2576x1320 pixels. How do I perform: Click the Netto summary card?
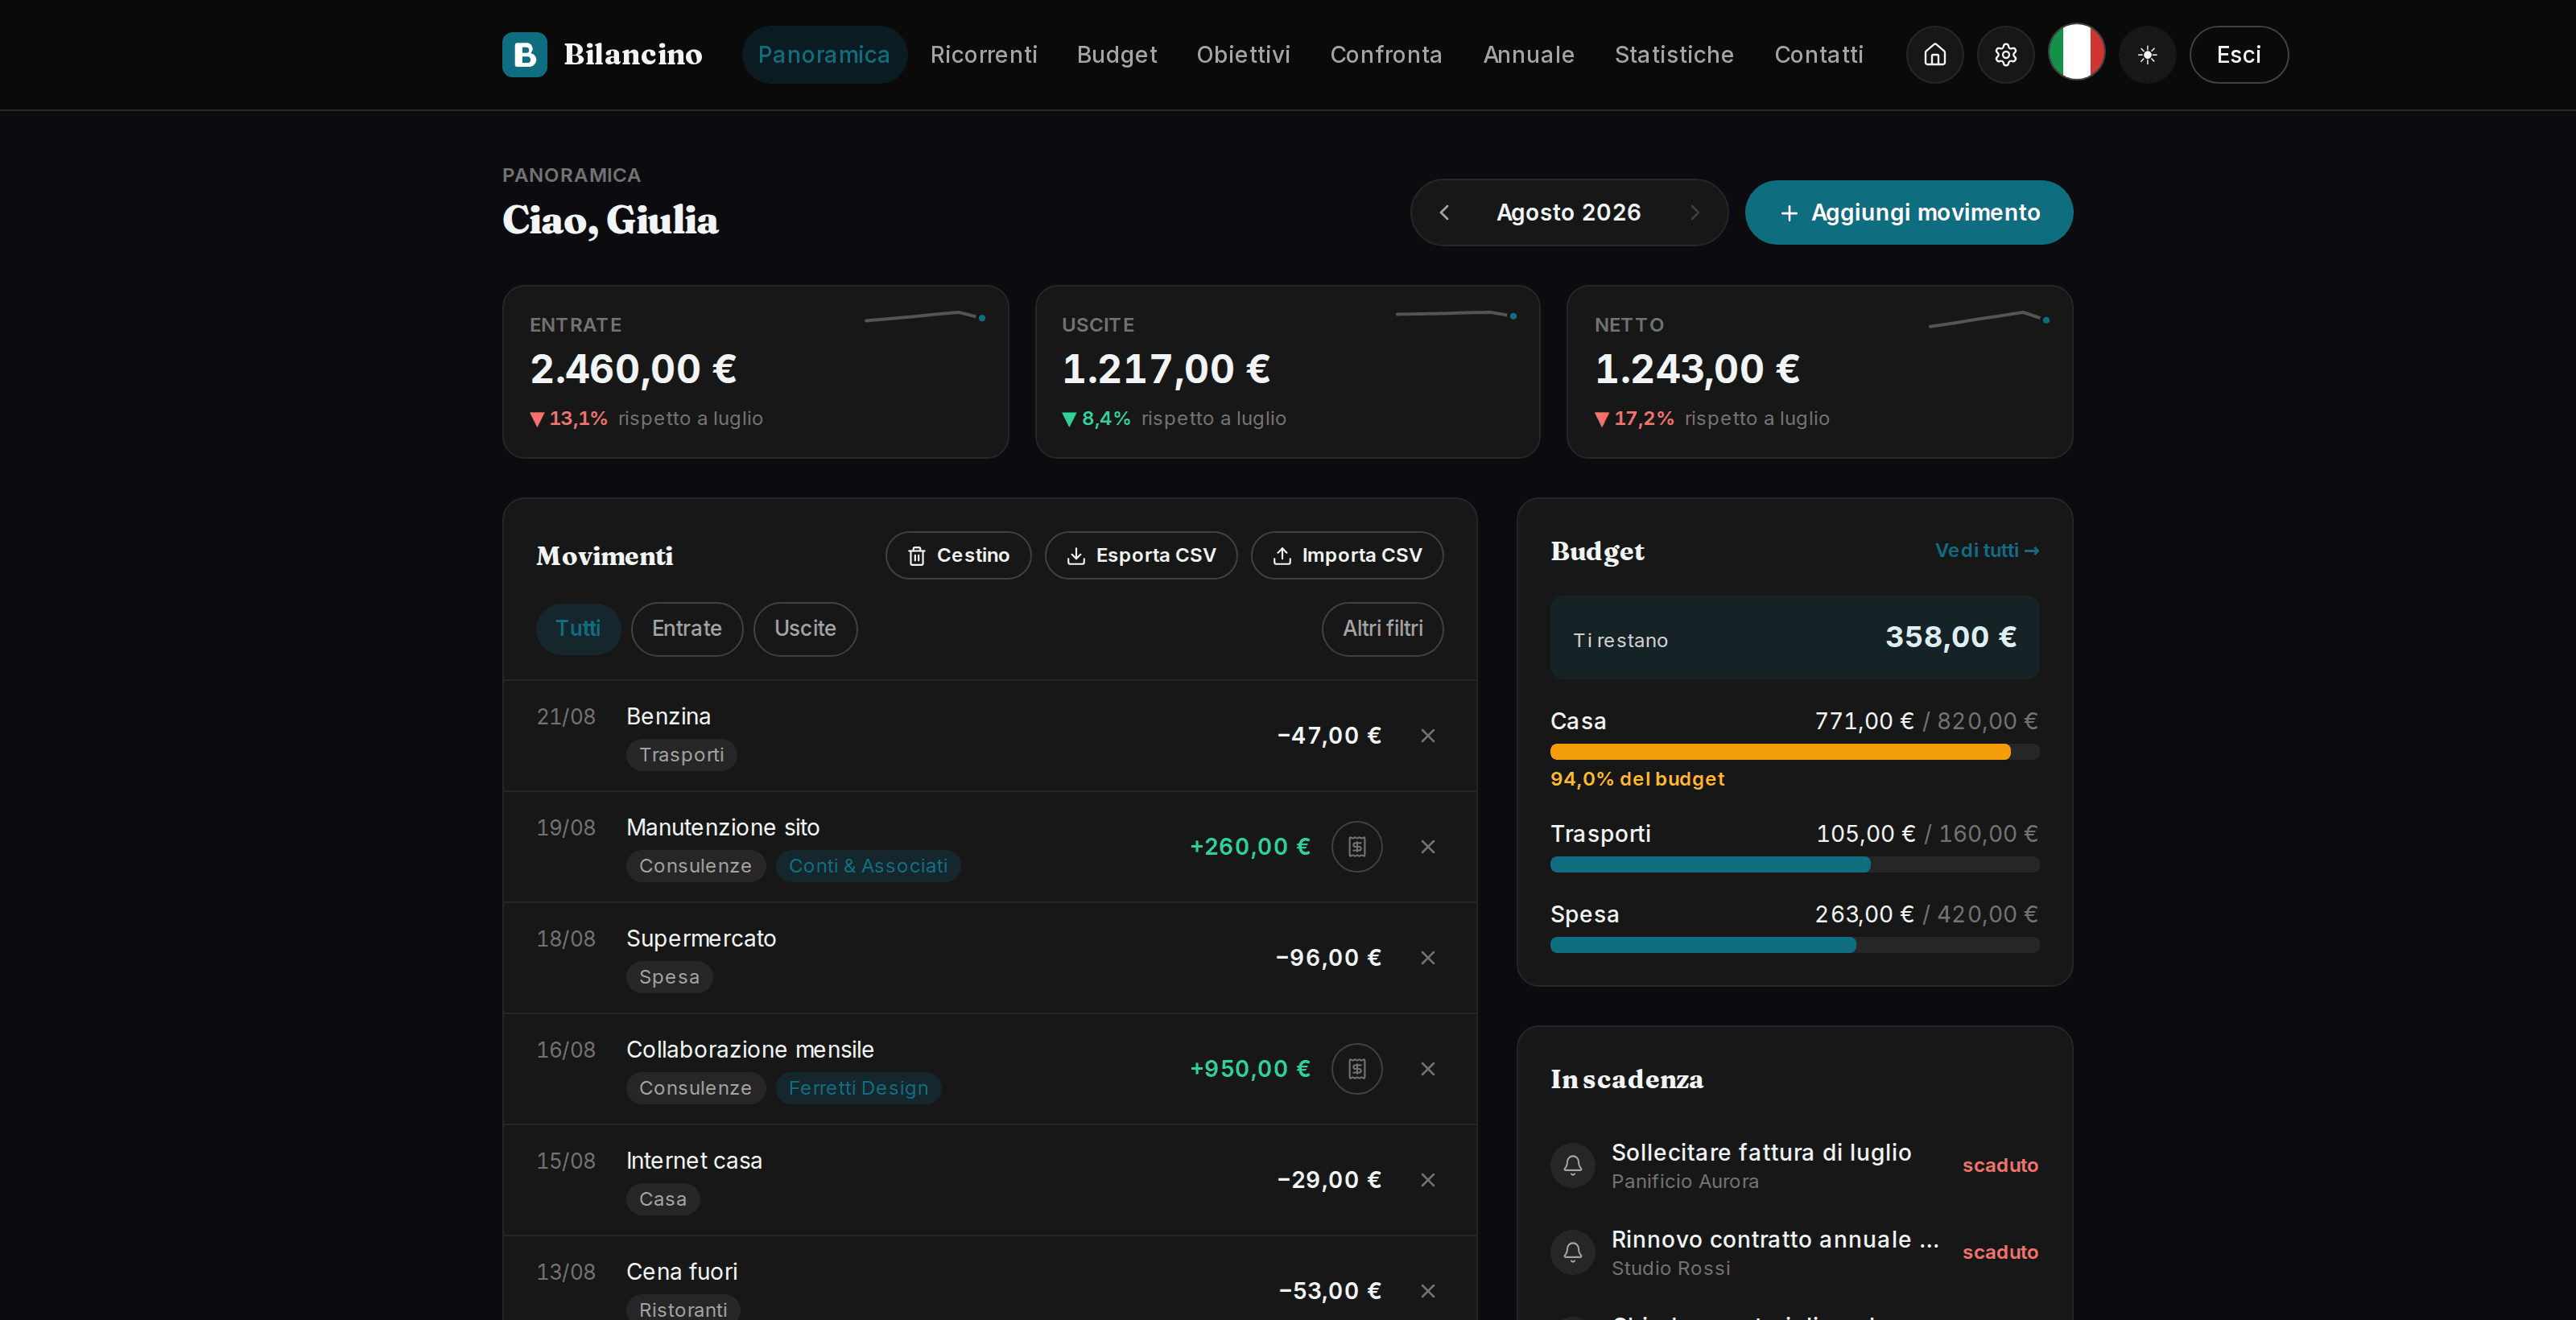click(x=1819, y=372)
